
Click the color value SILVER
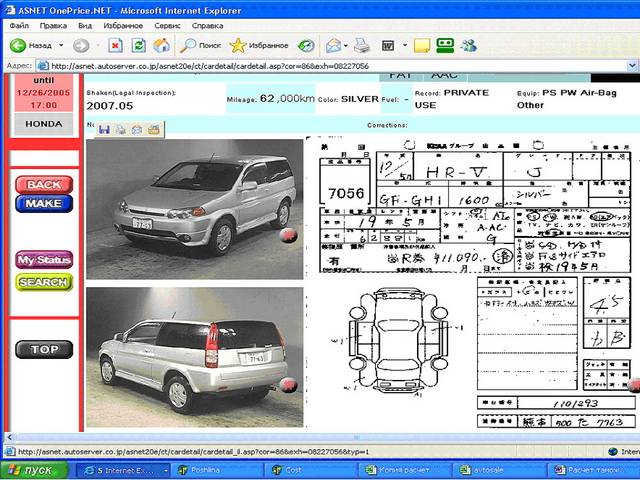pos(360,99)
